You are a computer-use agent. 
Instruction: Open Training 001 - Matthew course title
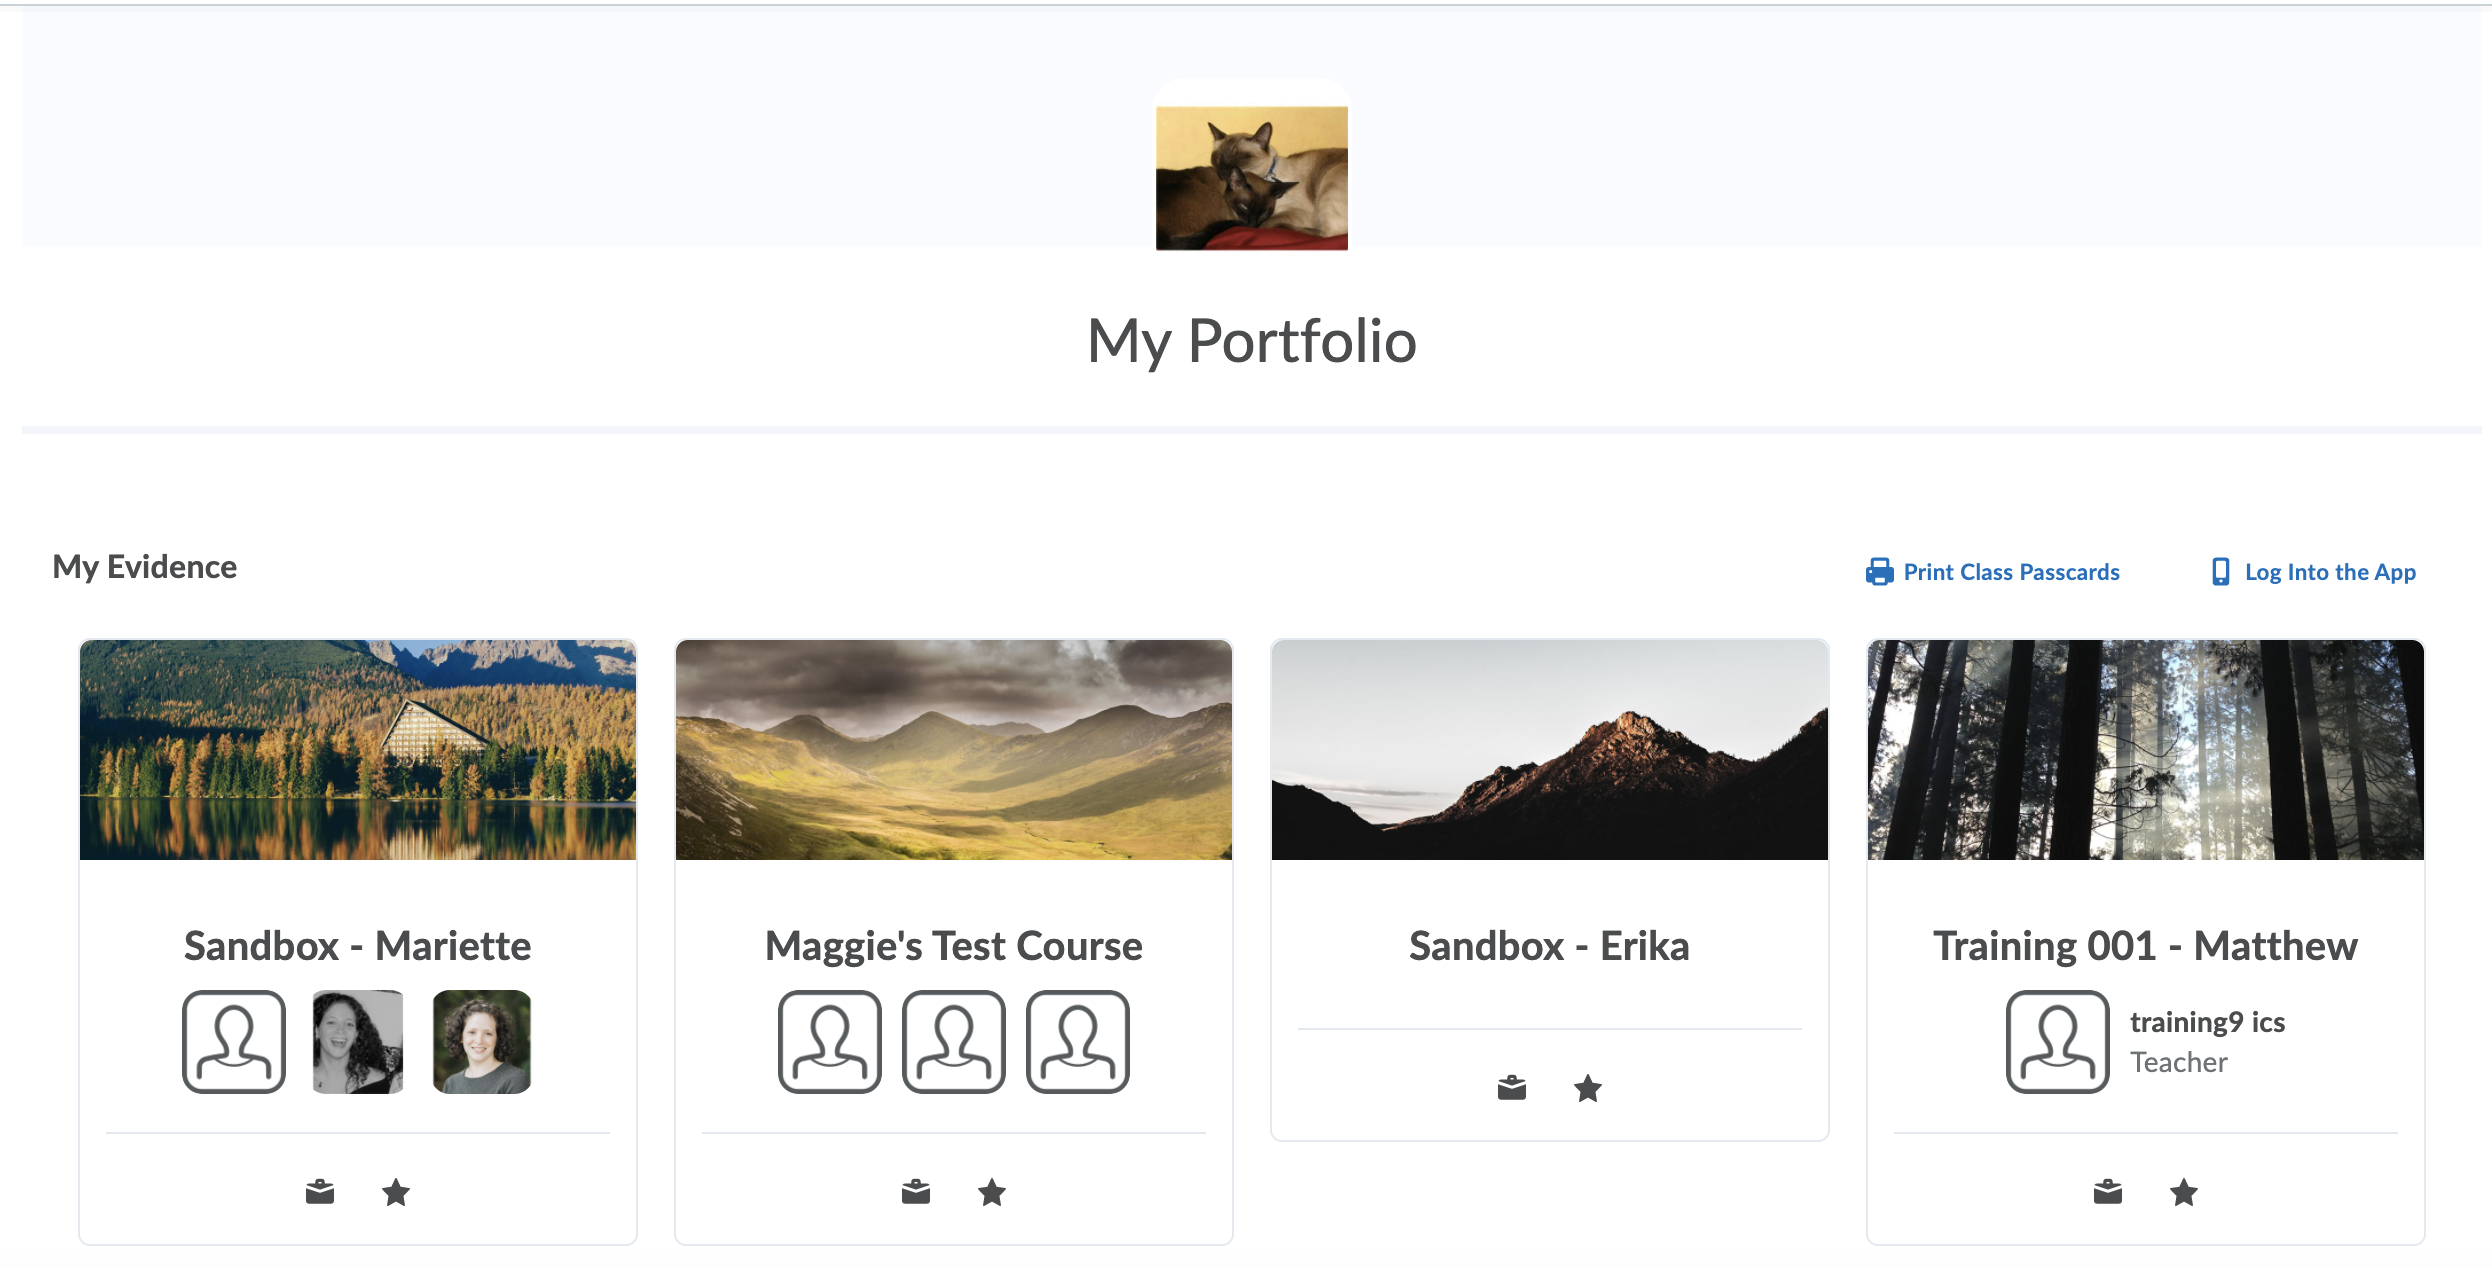coord(2145,946)
